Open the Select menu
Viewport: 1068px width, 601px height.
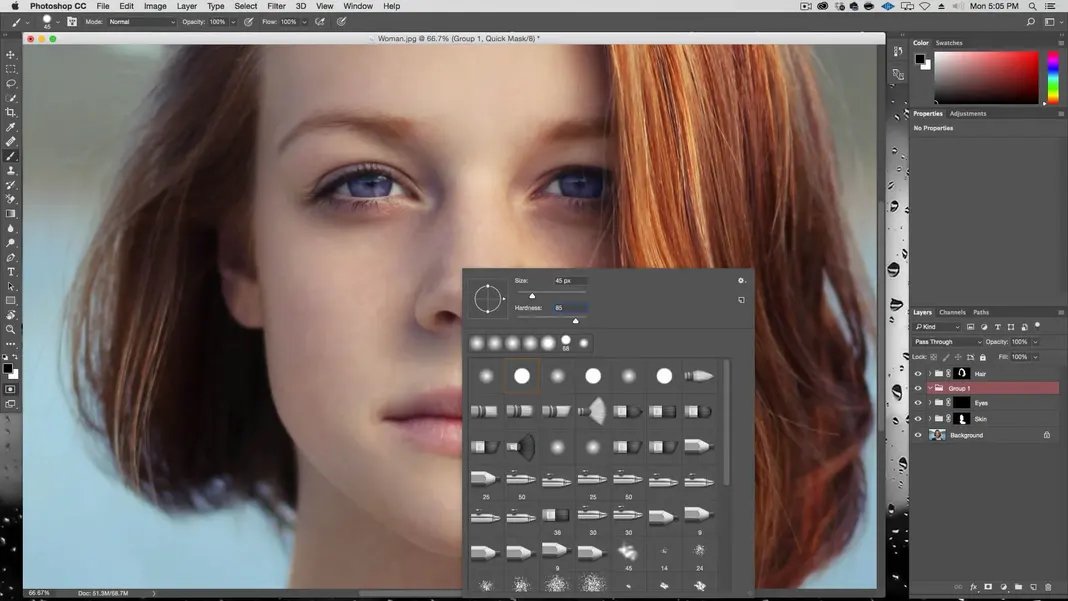click(x=245, y=6)
